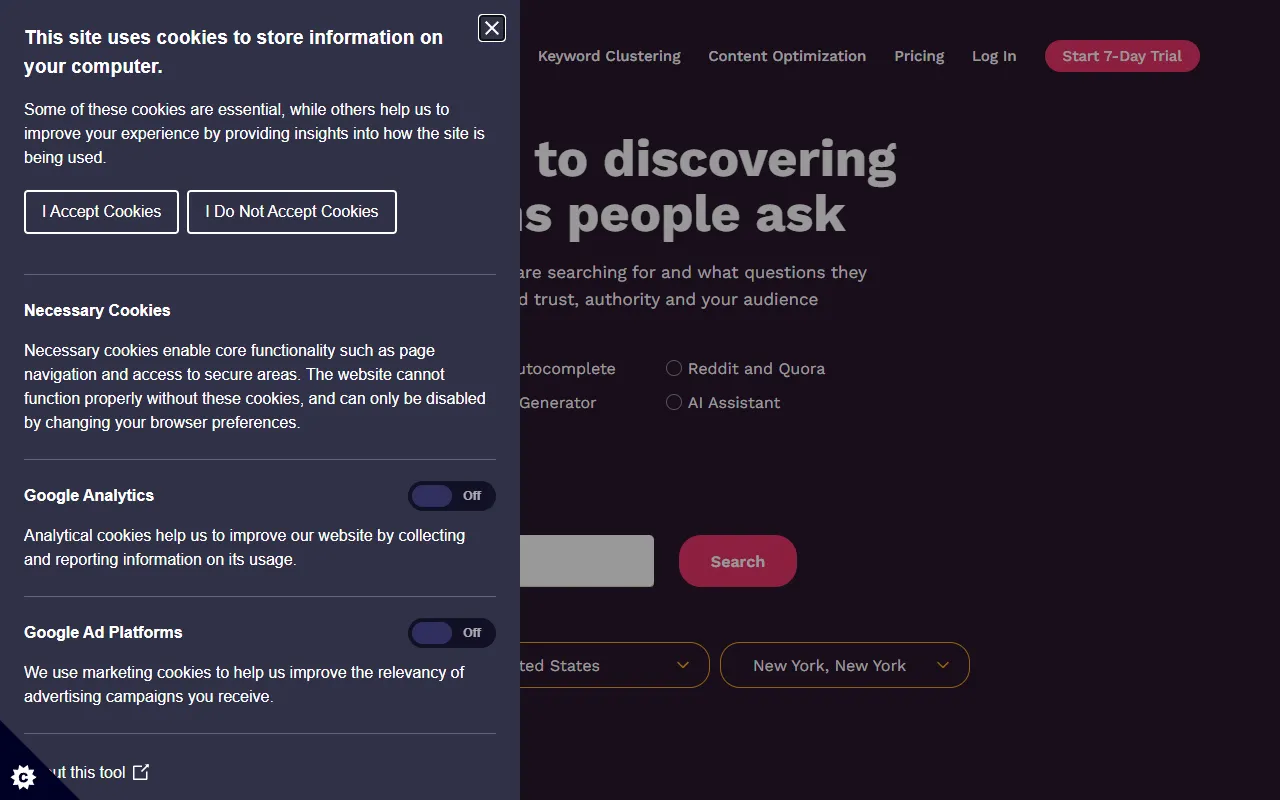The width and height of the screenshot is (1280, 800).
Task: Open Keyword Clustering menu item
Action: (609, 56)
